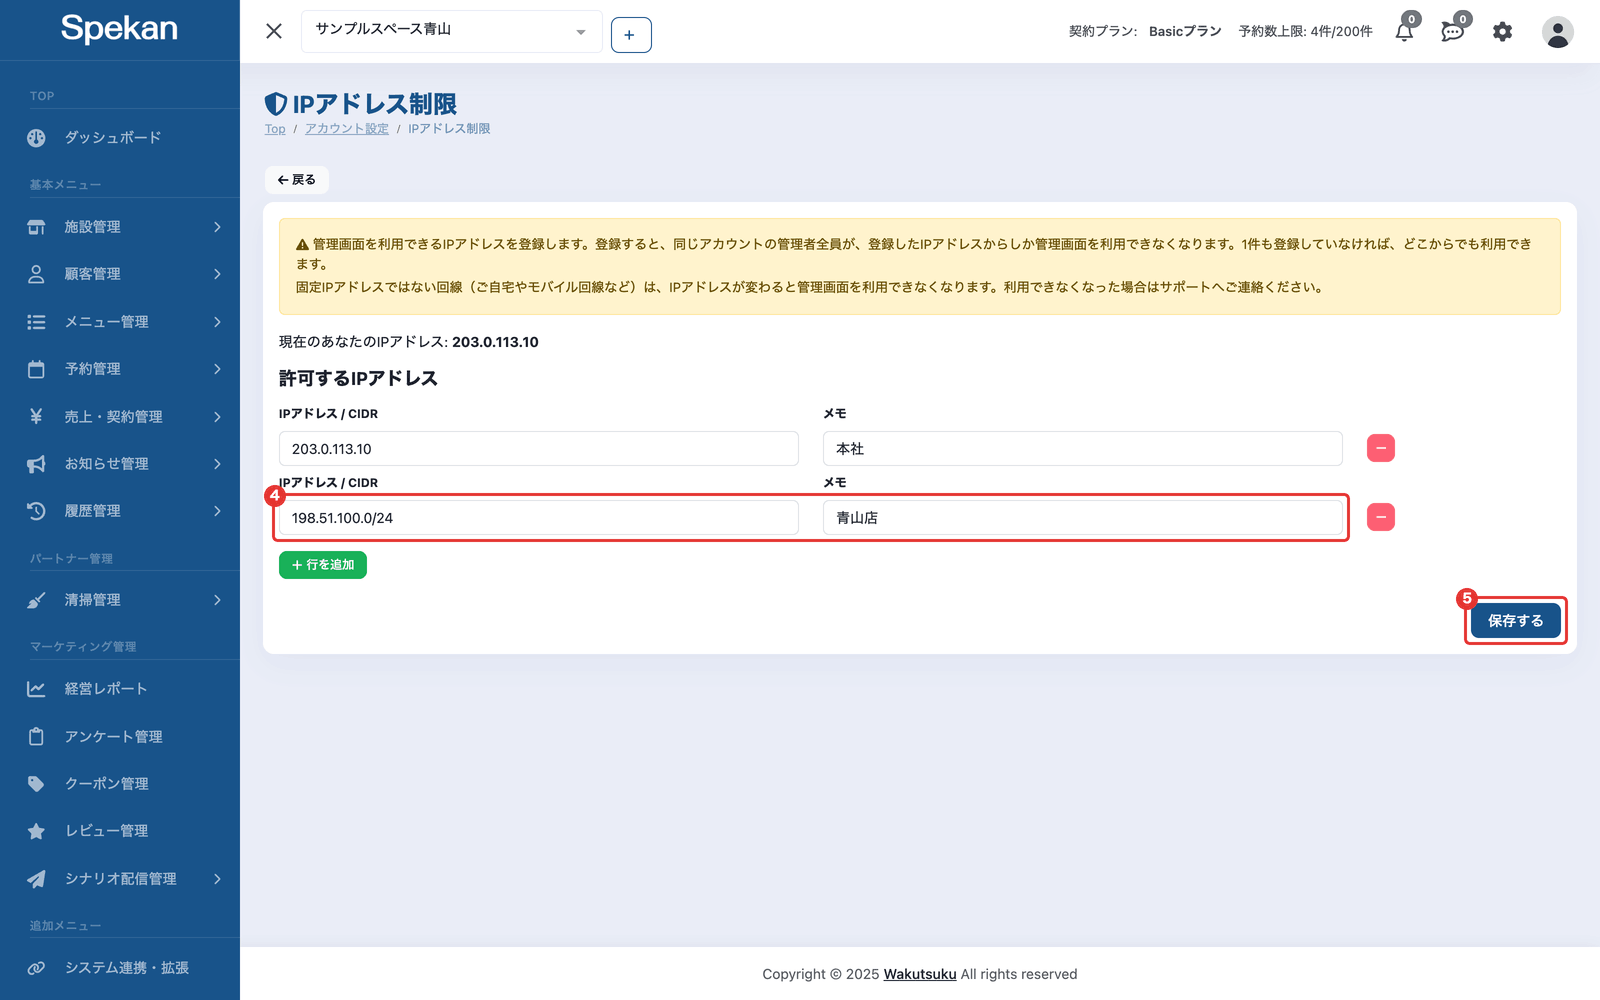
Task: Click the 行を追加 button
Action: [x=323, y=565]
